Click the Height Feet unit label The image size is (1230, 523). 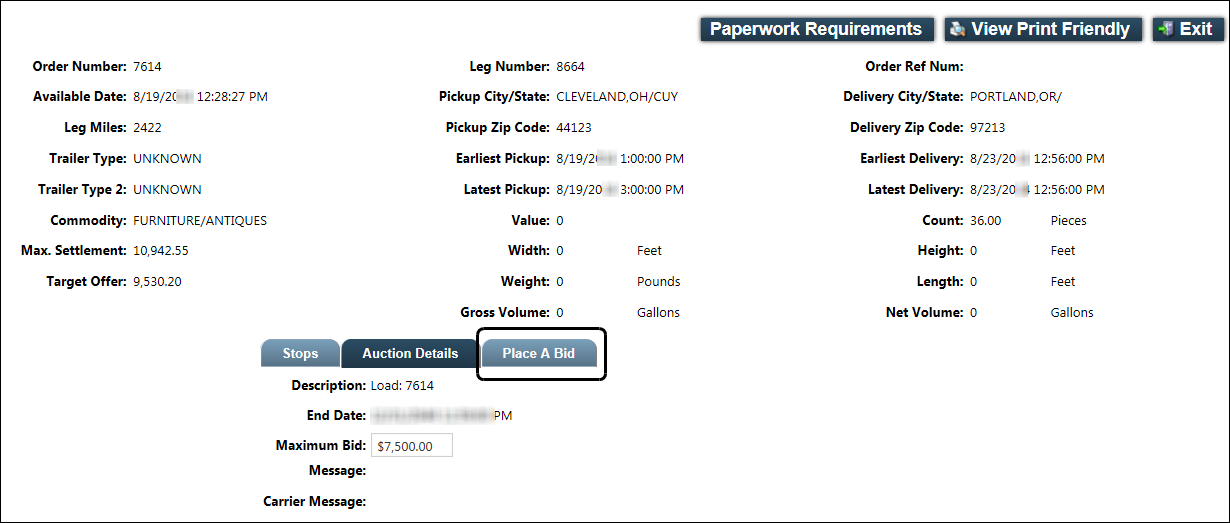(1063, 250)
